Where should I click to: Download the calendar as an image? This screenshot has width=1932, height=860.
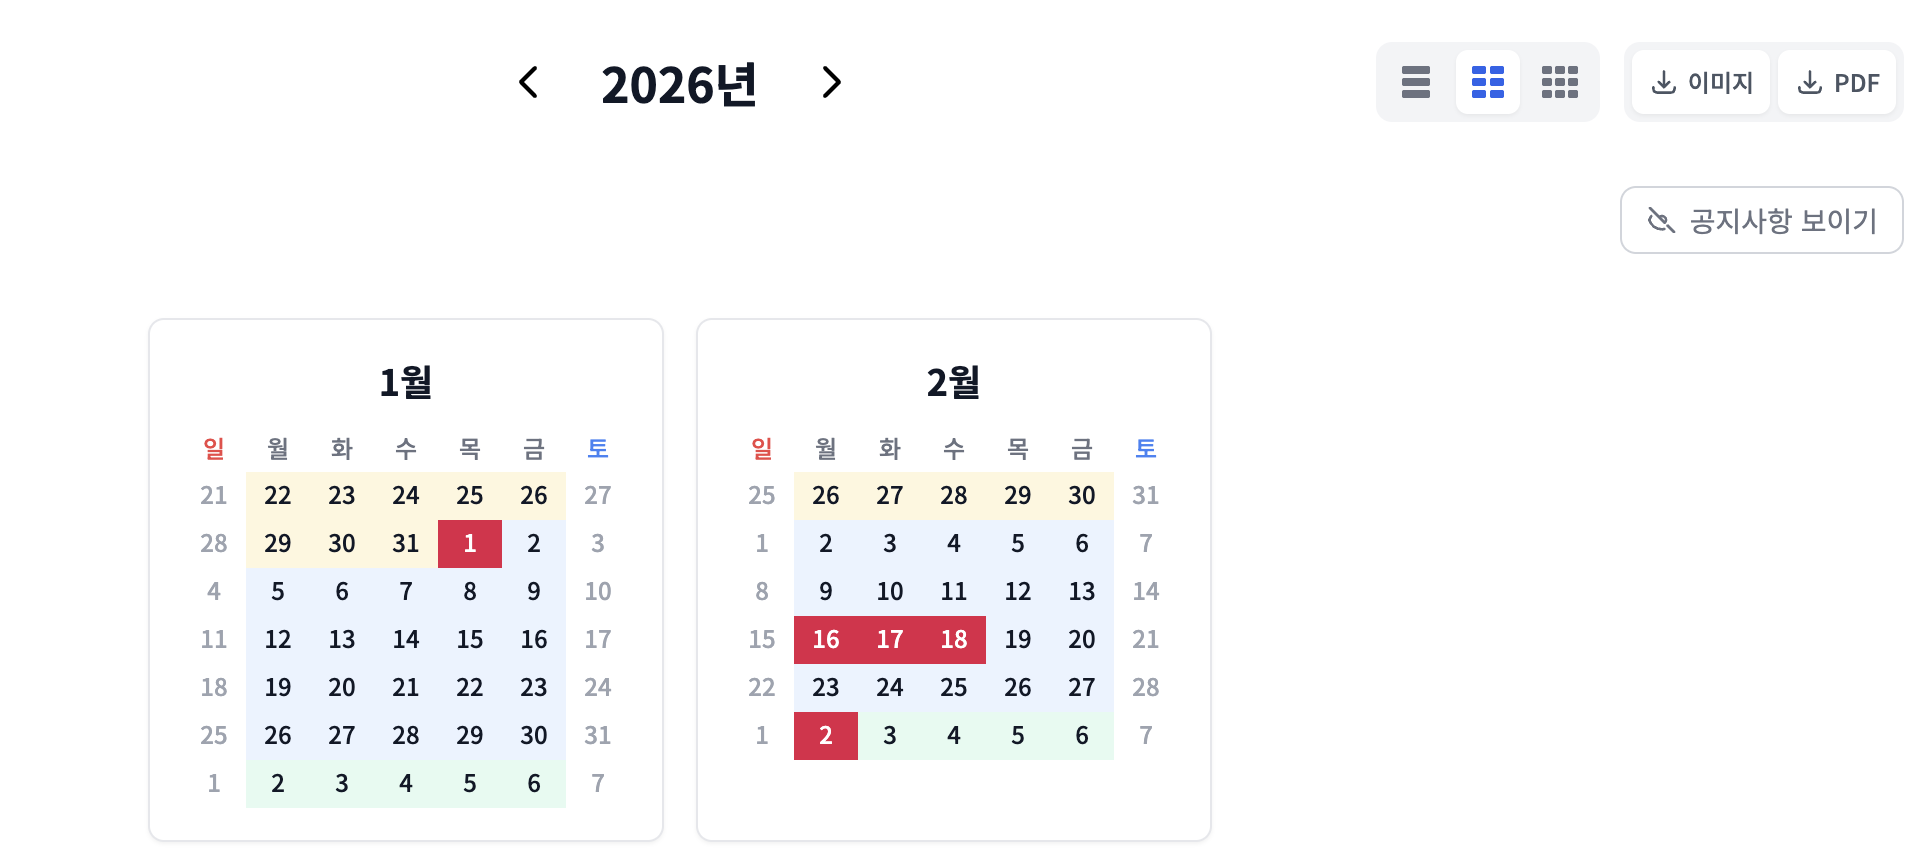[x=1701, y=82]
